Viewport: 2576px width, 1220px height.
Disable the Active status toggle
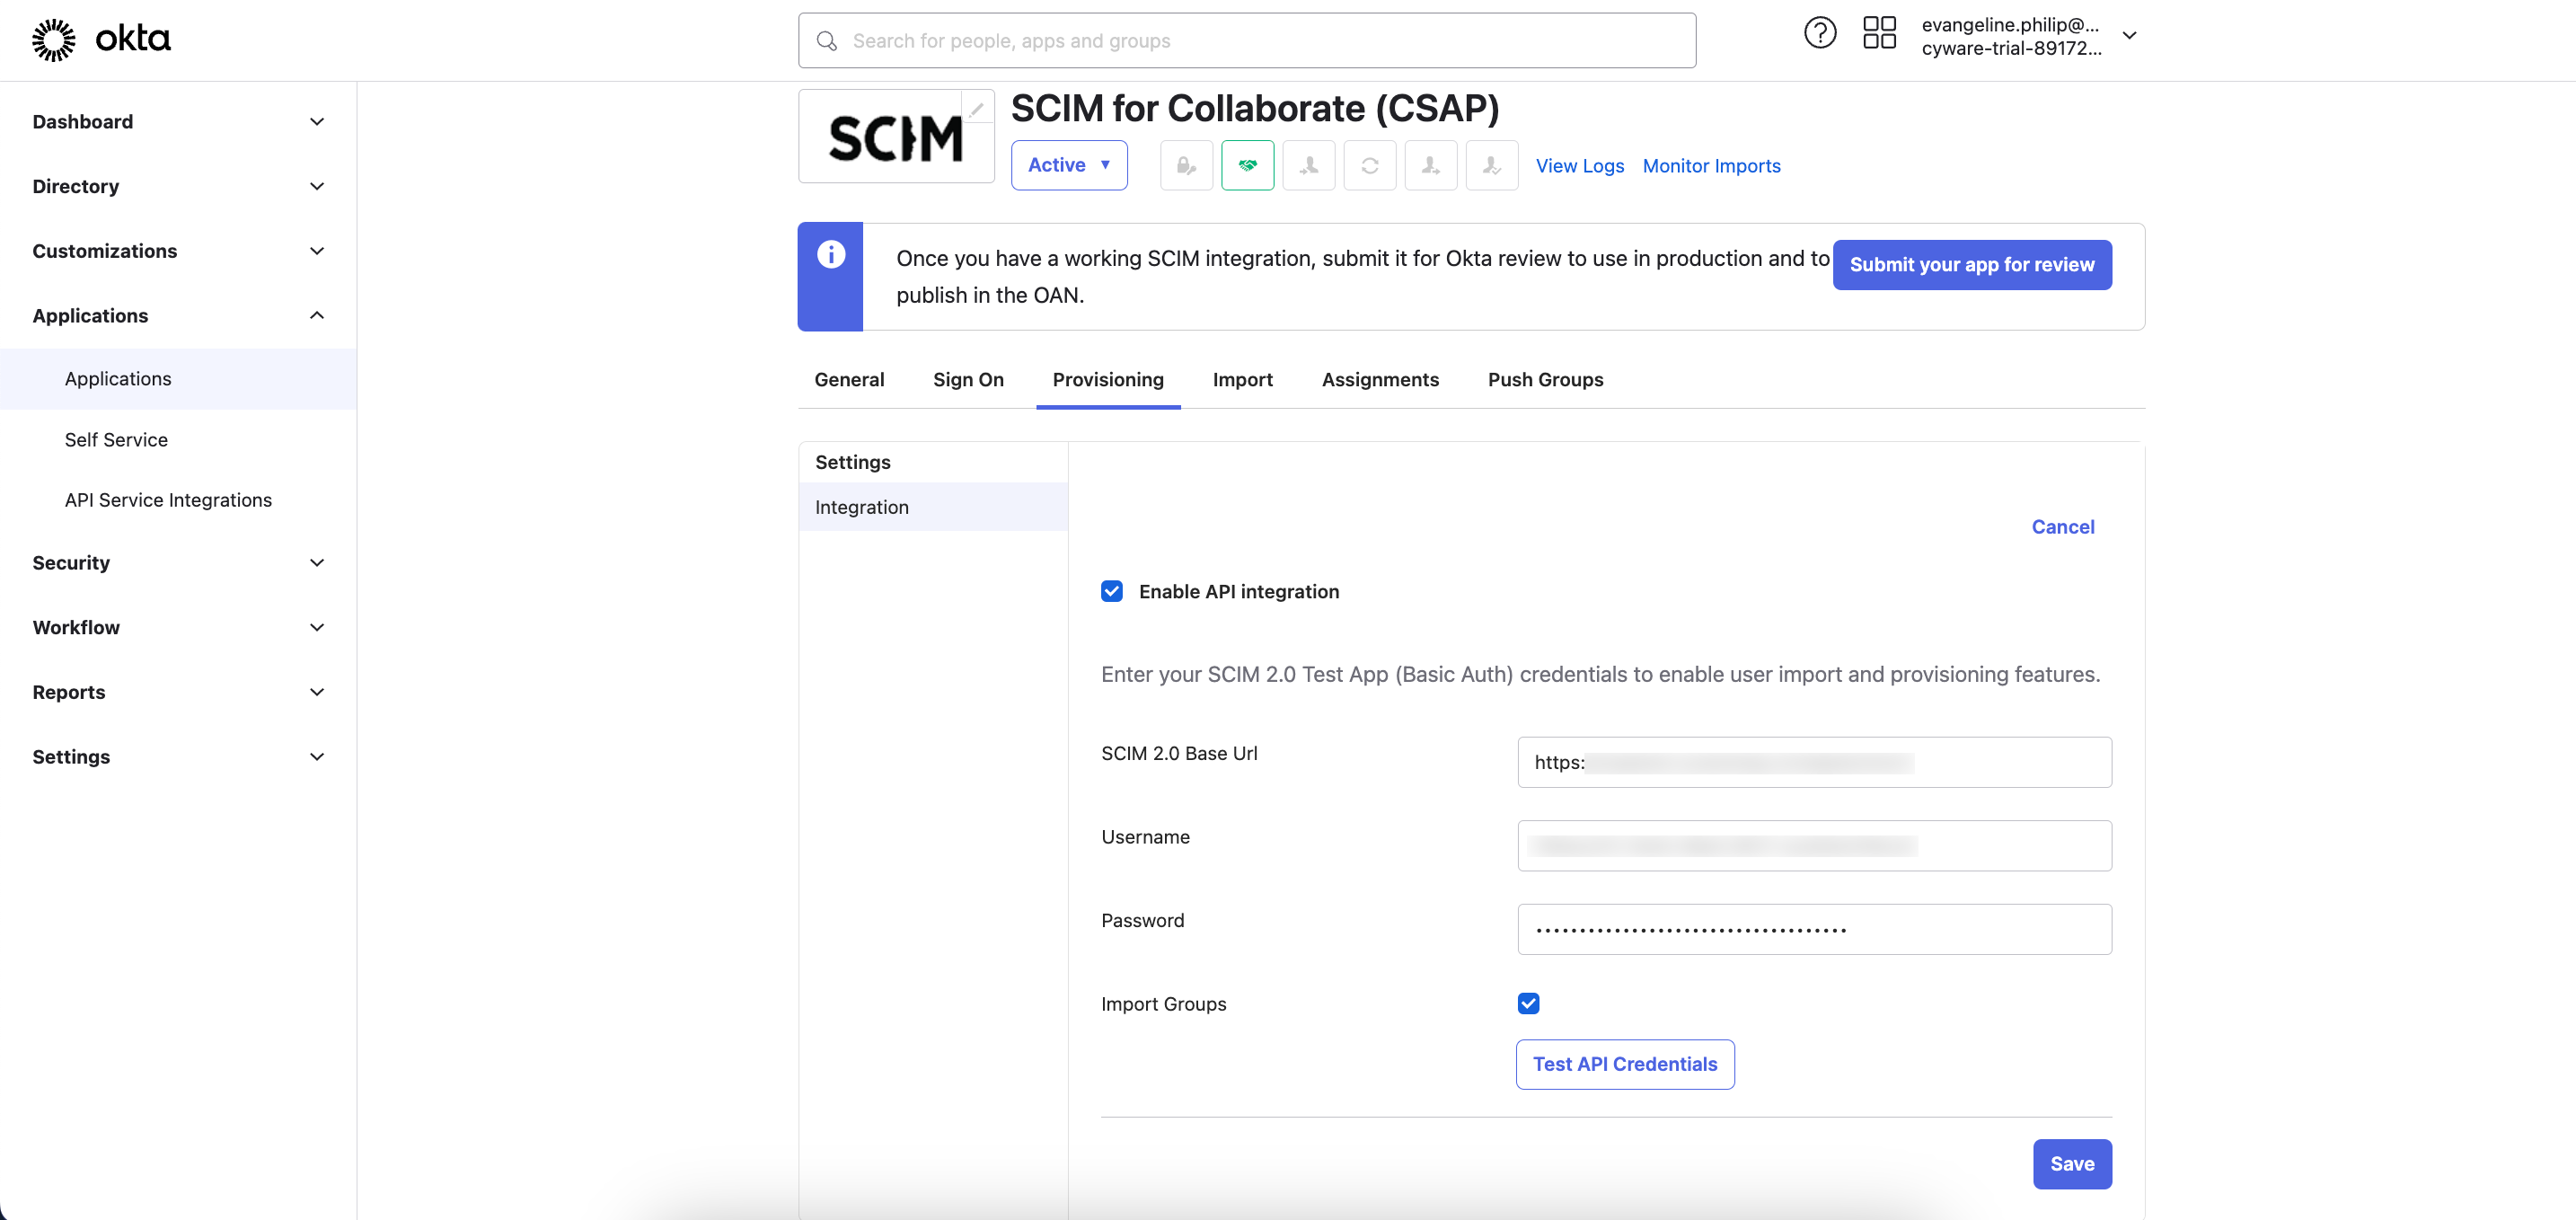(x=1070, y=164)
